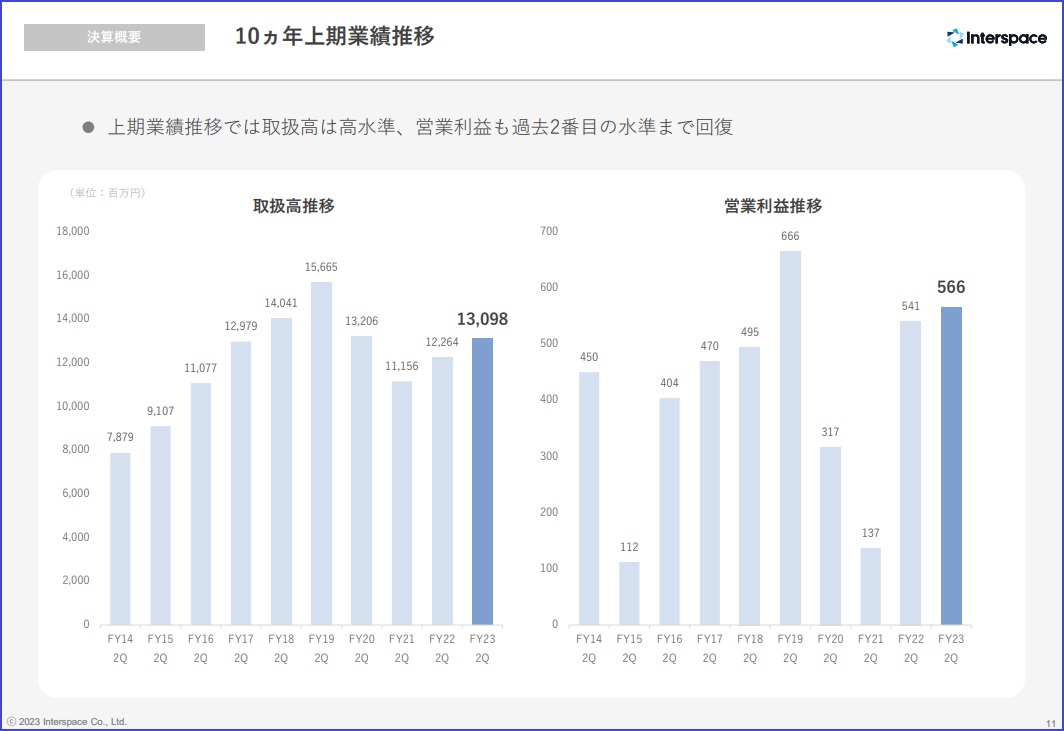The width and height of the screenshot is (1064, 731).
Task: Click the 単位：百万円 unit note
Action: [108, 192]
